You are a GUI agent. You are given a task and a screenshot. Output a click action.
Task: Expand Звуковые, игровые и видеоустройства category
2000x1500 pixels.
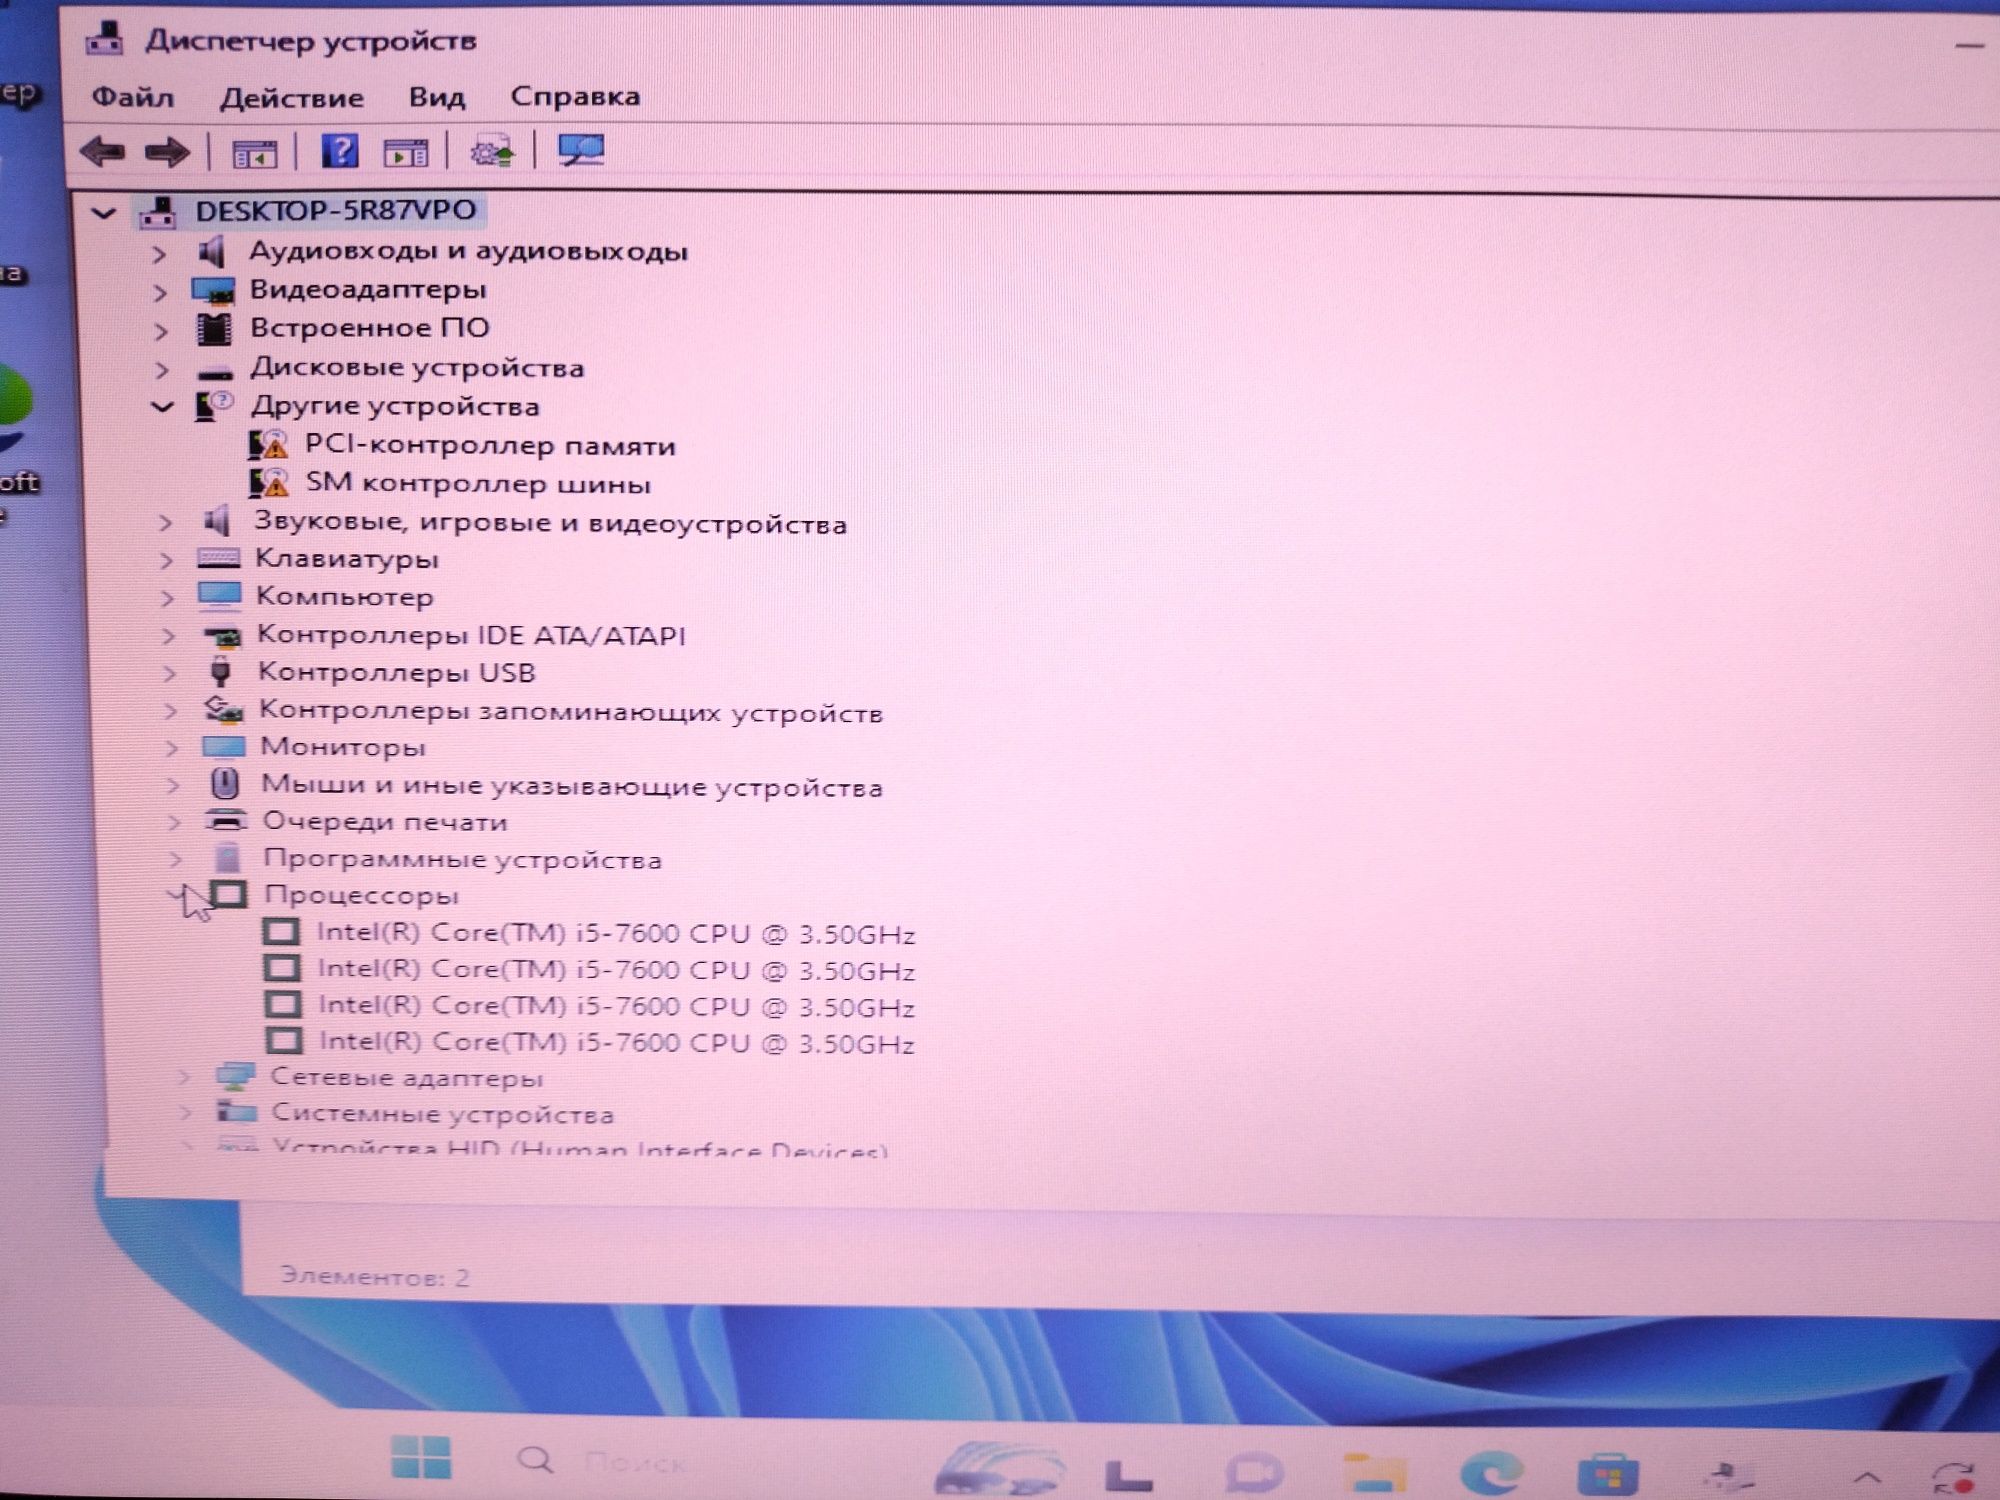[x=165, y=522]
